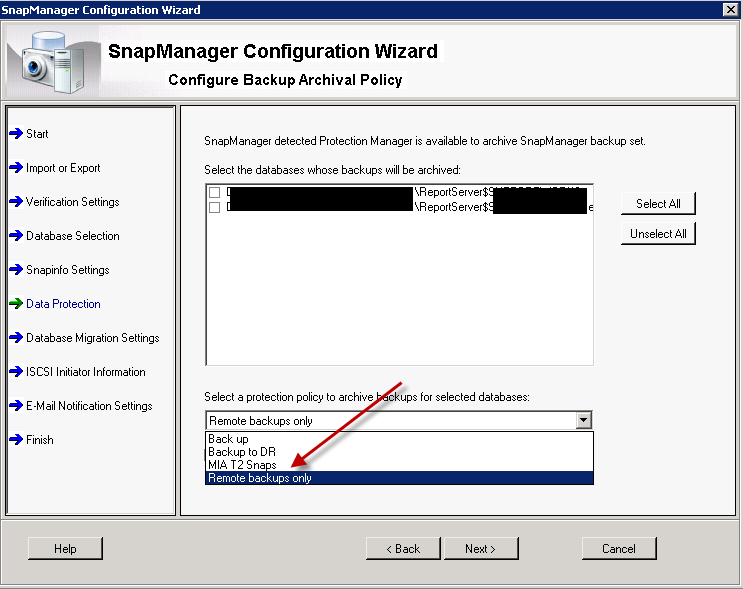Click the SnapManager camera server logo
The width and height of the screenshot is (743, 589).
point(53,62)
